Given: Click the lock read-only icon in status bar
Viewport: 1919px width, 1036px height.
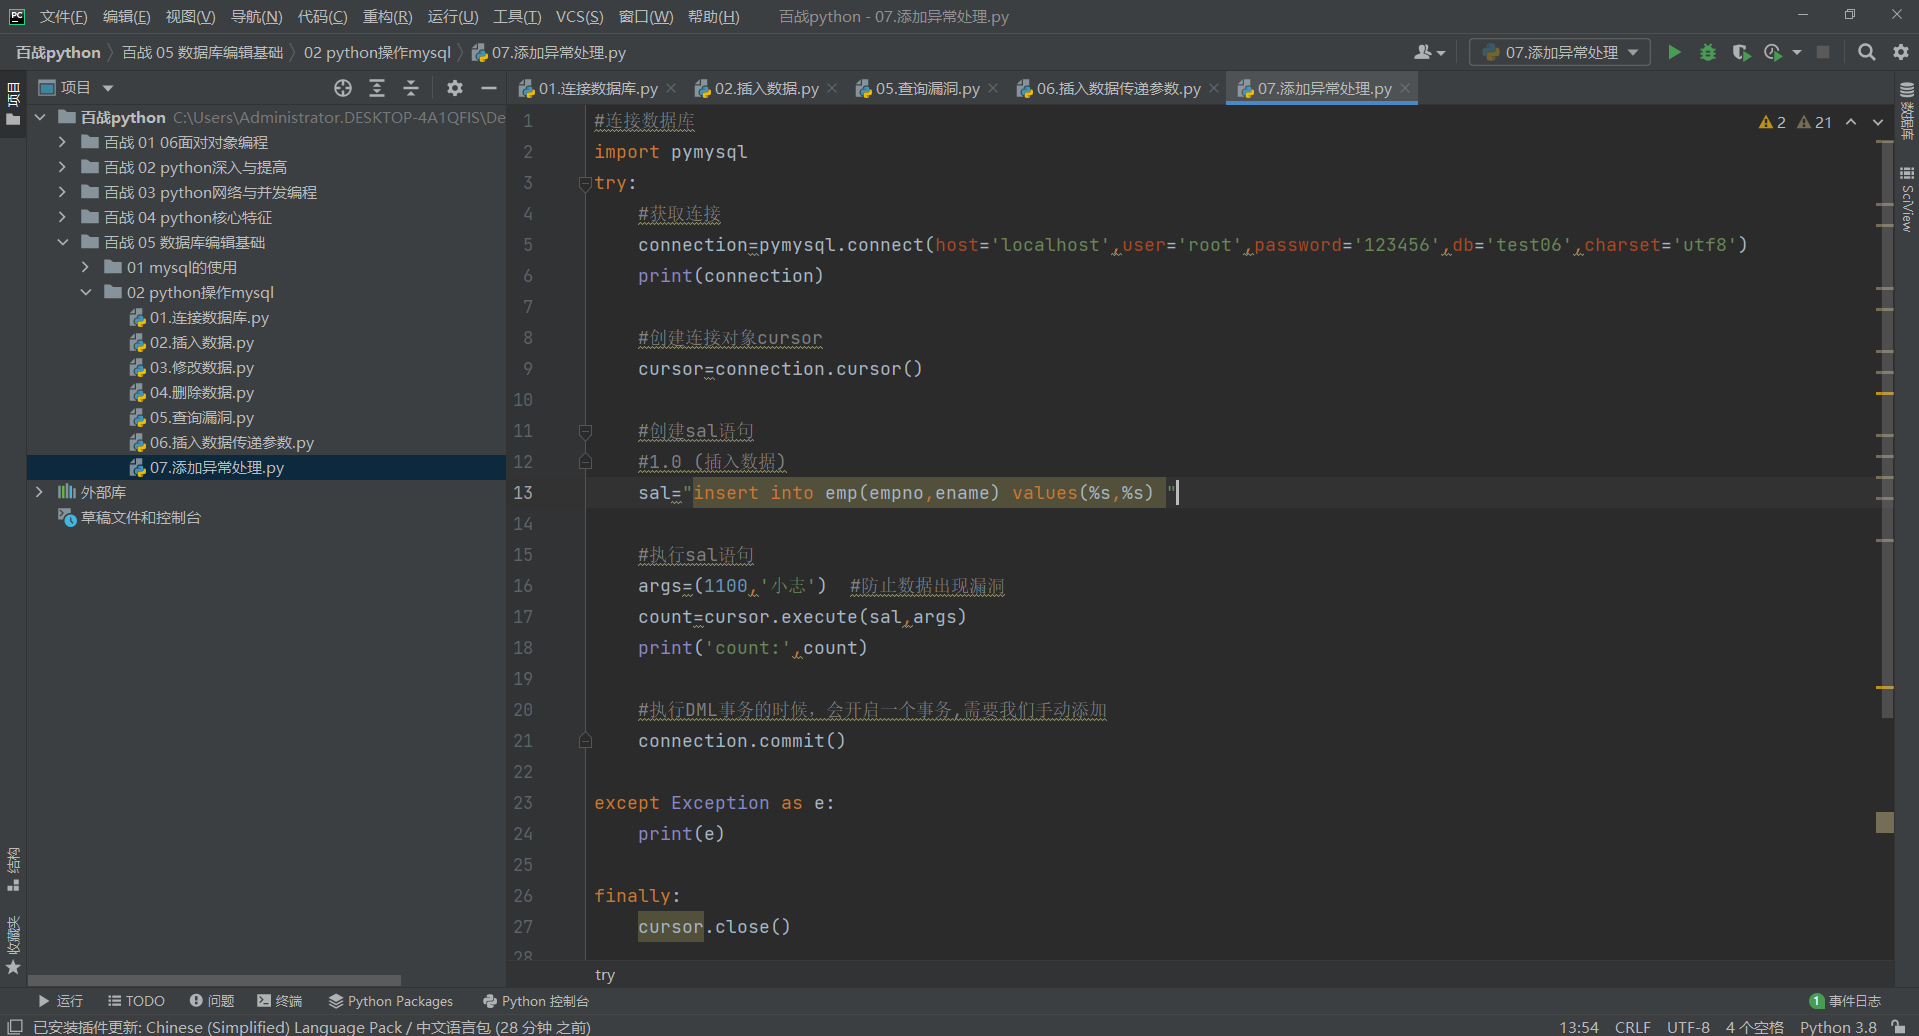Looking at the screenshot, I should [x=1897, y=1027].
